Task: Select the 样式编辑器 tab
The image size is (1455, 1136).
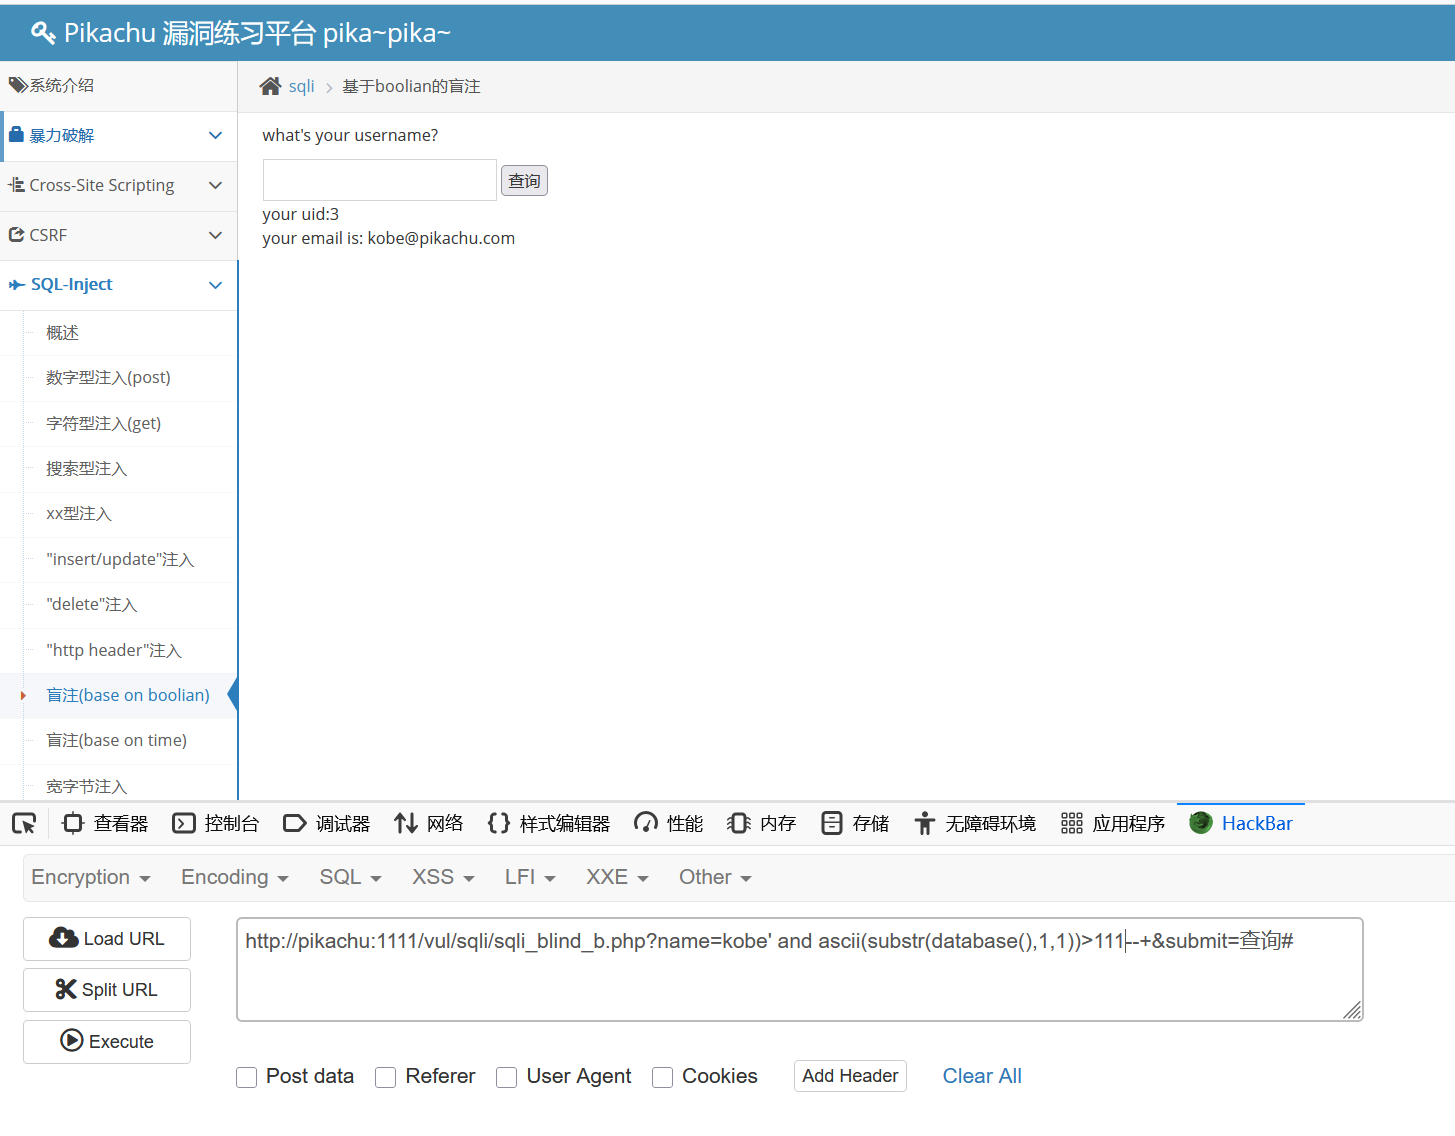Action: click(549, 823)
